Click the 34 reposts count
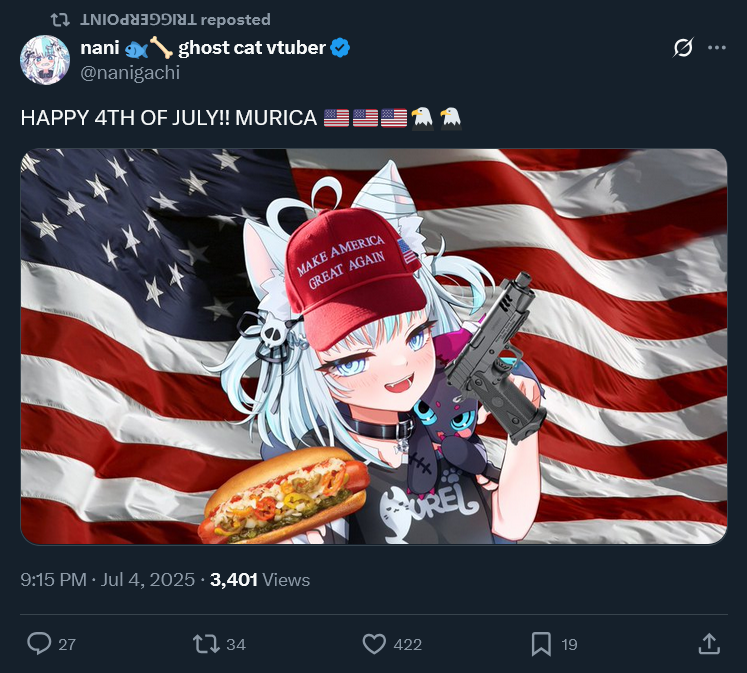Screen dimensions: 747x673 [236, 644]
